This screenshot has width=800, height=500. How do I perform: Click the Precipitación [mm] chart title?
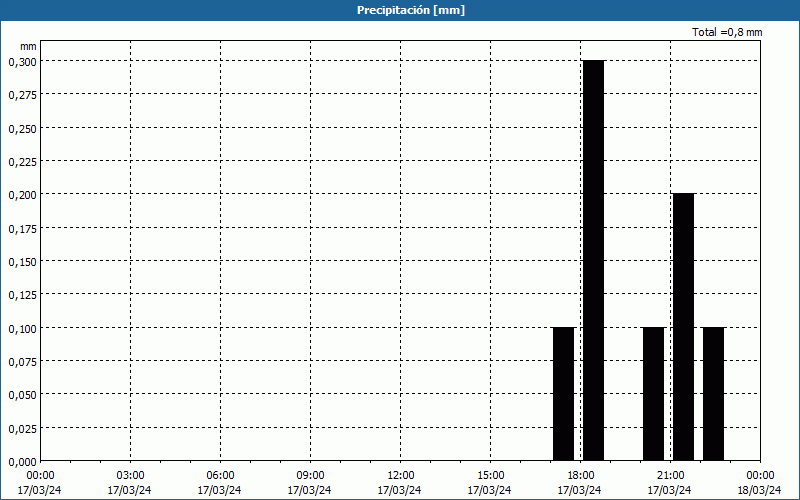[x=410, y=10]
